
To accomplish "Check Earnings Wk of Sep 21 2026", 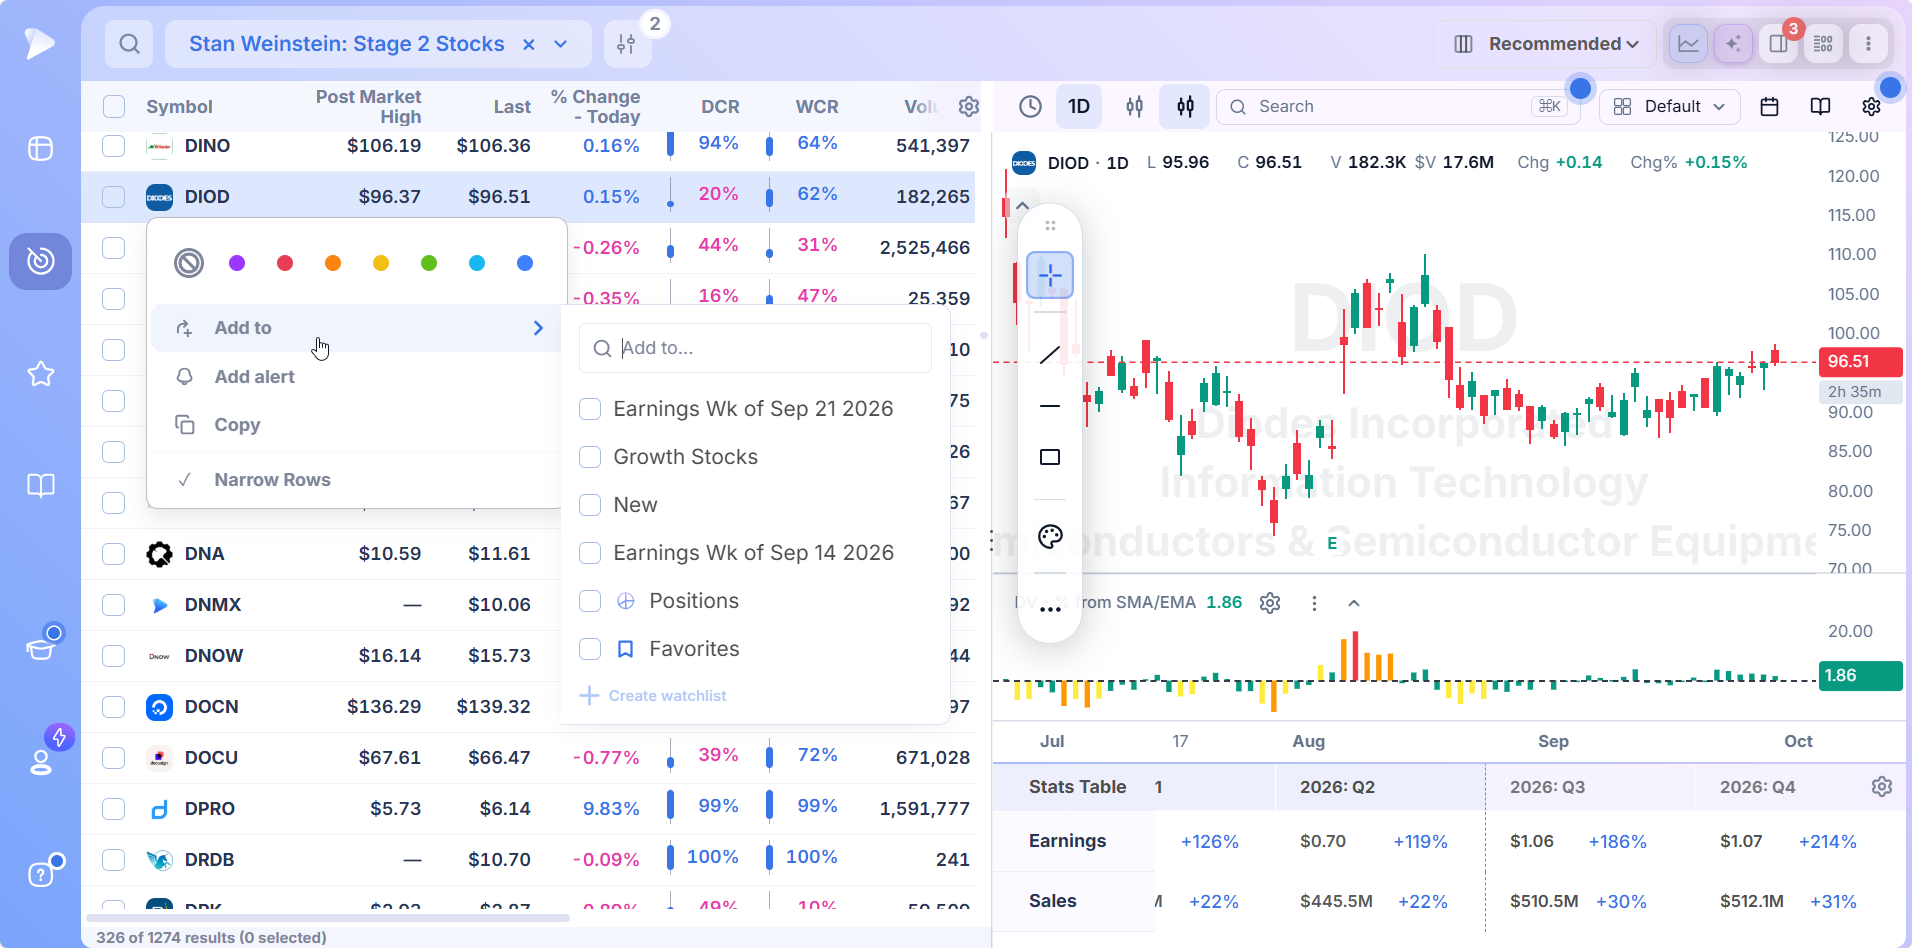I will click(590, 409).
